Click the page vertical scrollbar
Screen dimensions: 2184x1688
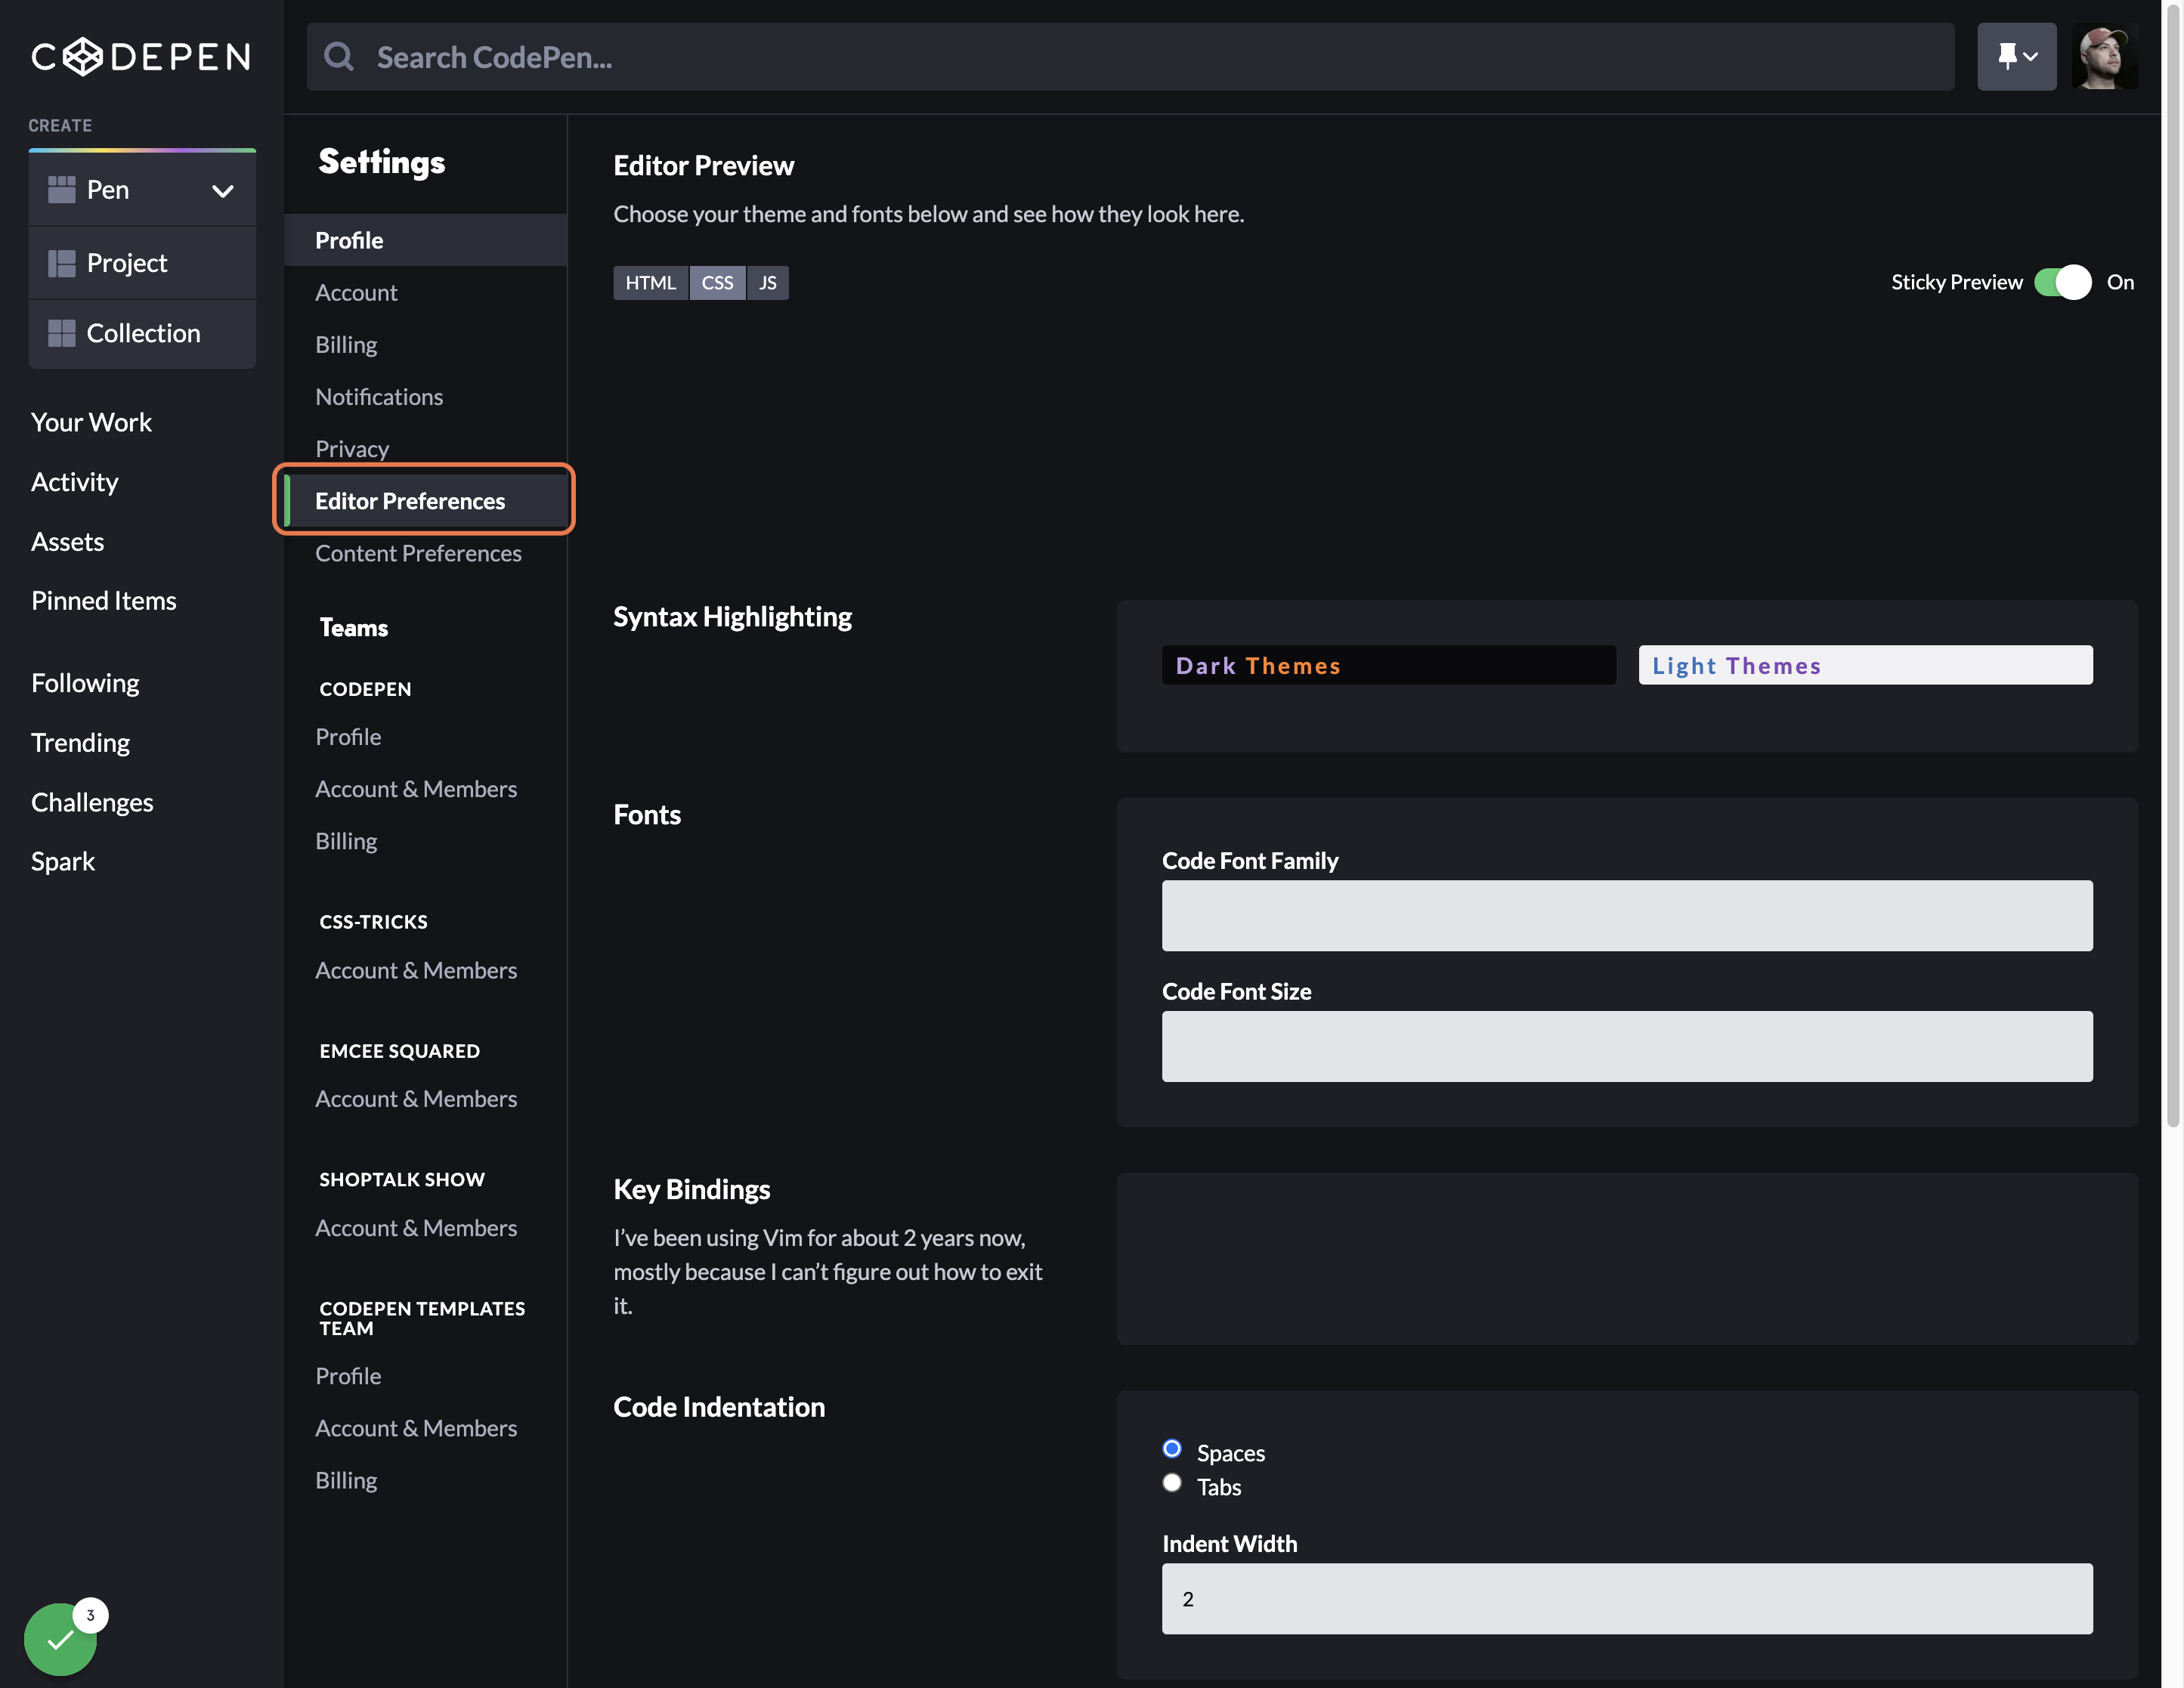point(2172,565)
